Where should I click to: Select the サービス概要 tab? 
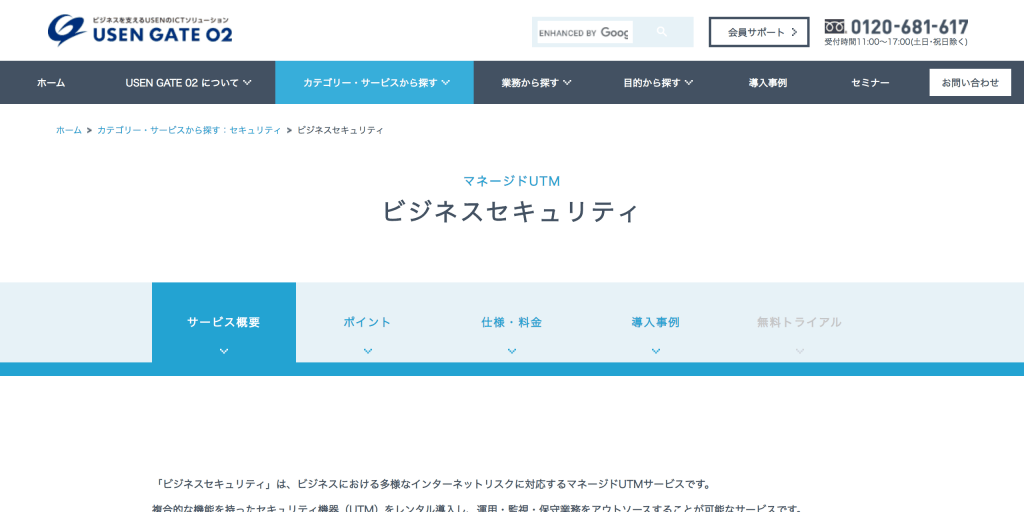[223, 323]
